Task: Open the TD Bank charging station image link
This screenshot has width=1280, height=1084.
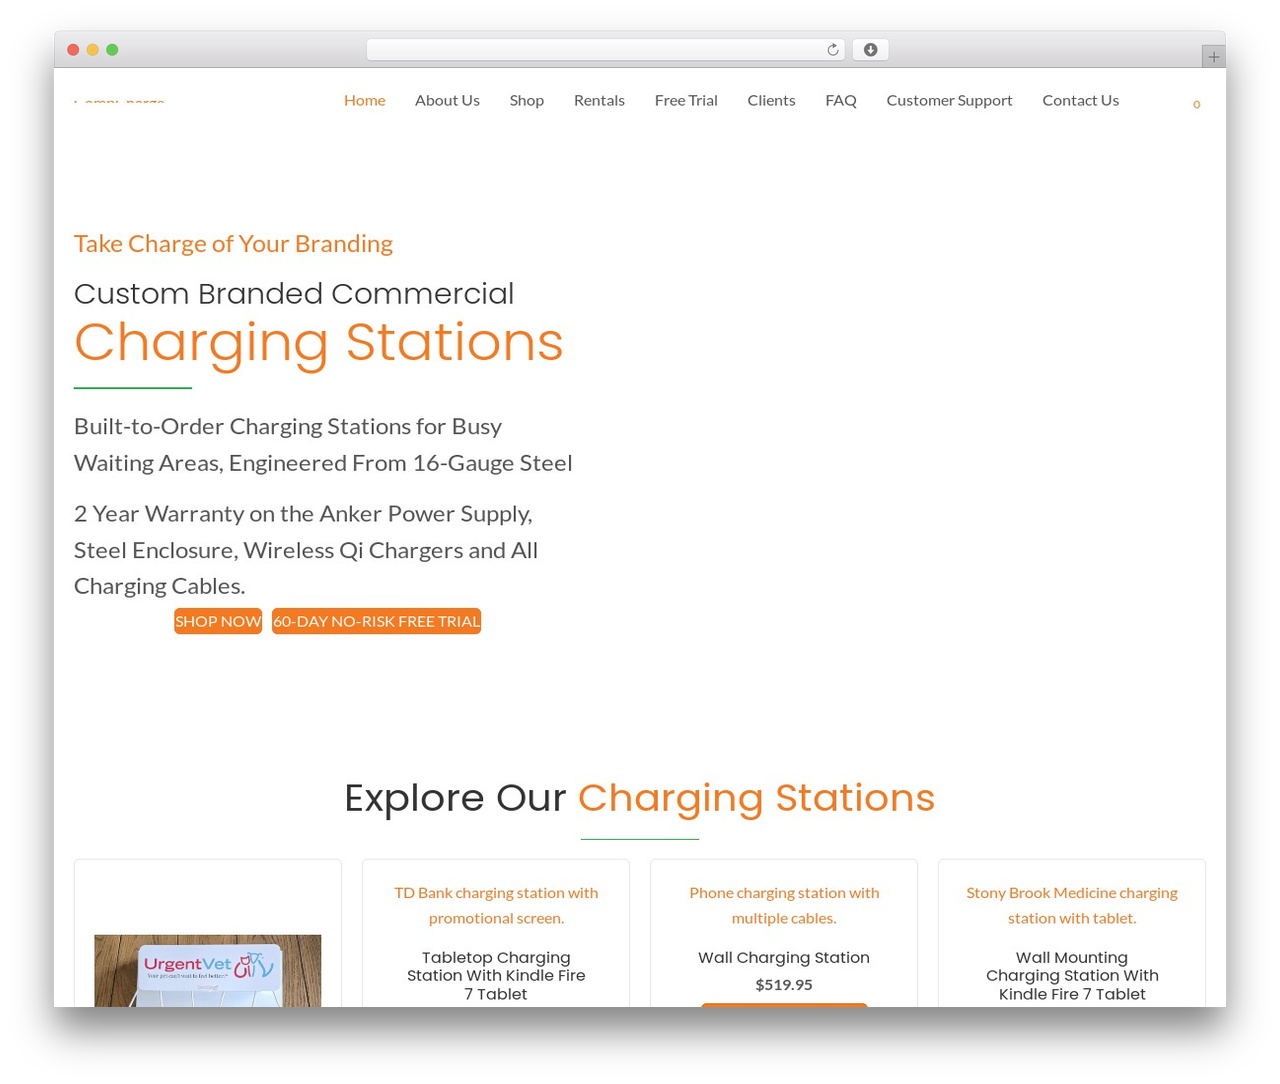Action: (496, 905)
